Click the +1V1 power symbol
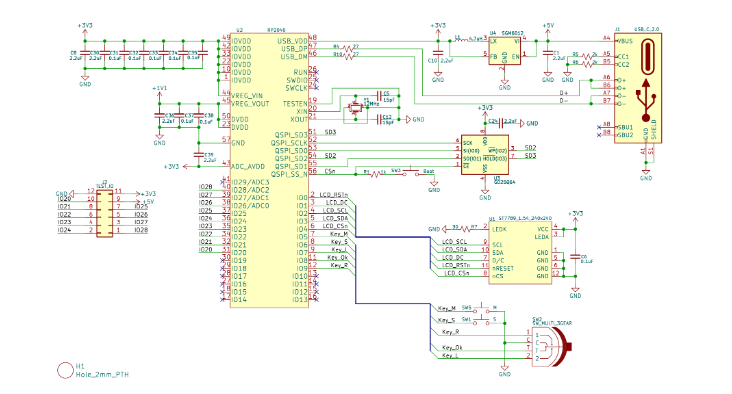 pos(159,91)
